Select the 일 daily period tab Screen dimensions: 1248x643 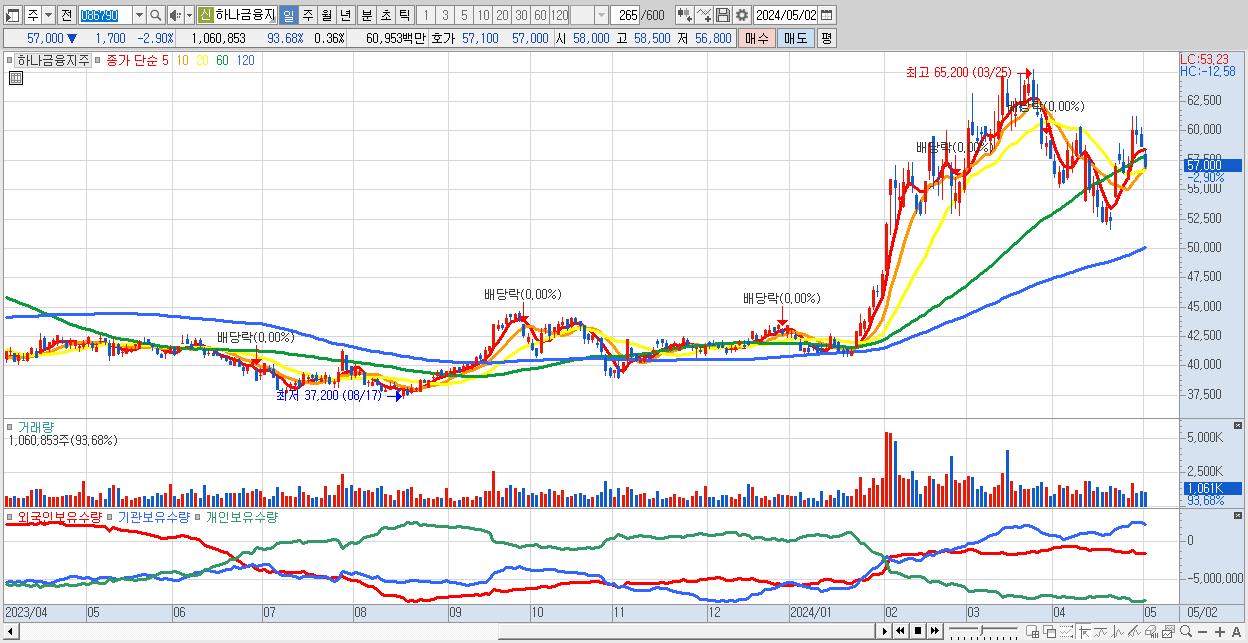pos(288,15)
